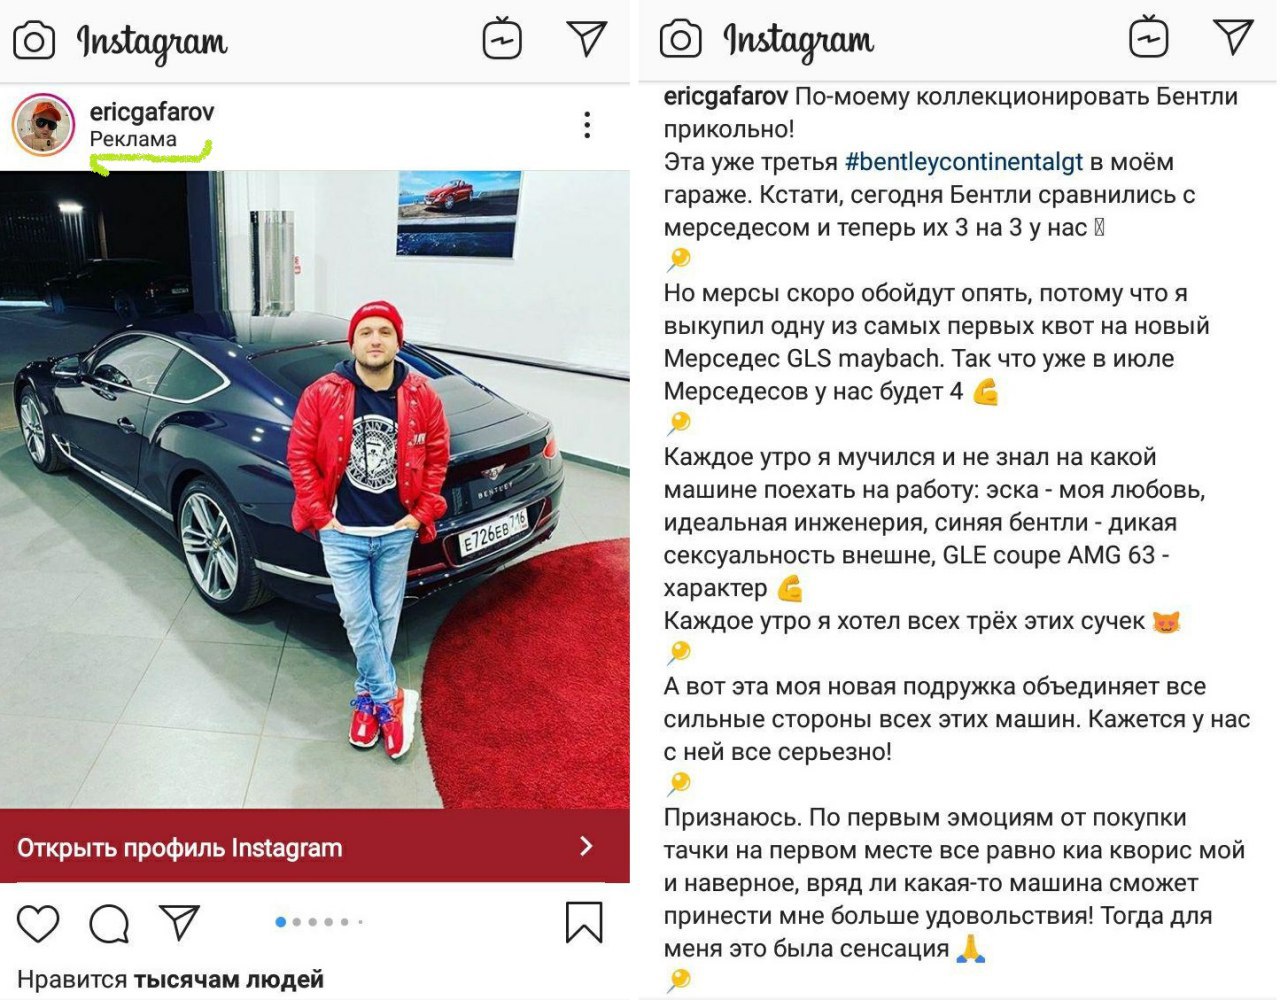Image resolution: width=1280 pixels, height=1000 pixels.
Task: Share post via paper plane below photo
Action: (180, 922)
